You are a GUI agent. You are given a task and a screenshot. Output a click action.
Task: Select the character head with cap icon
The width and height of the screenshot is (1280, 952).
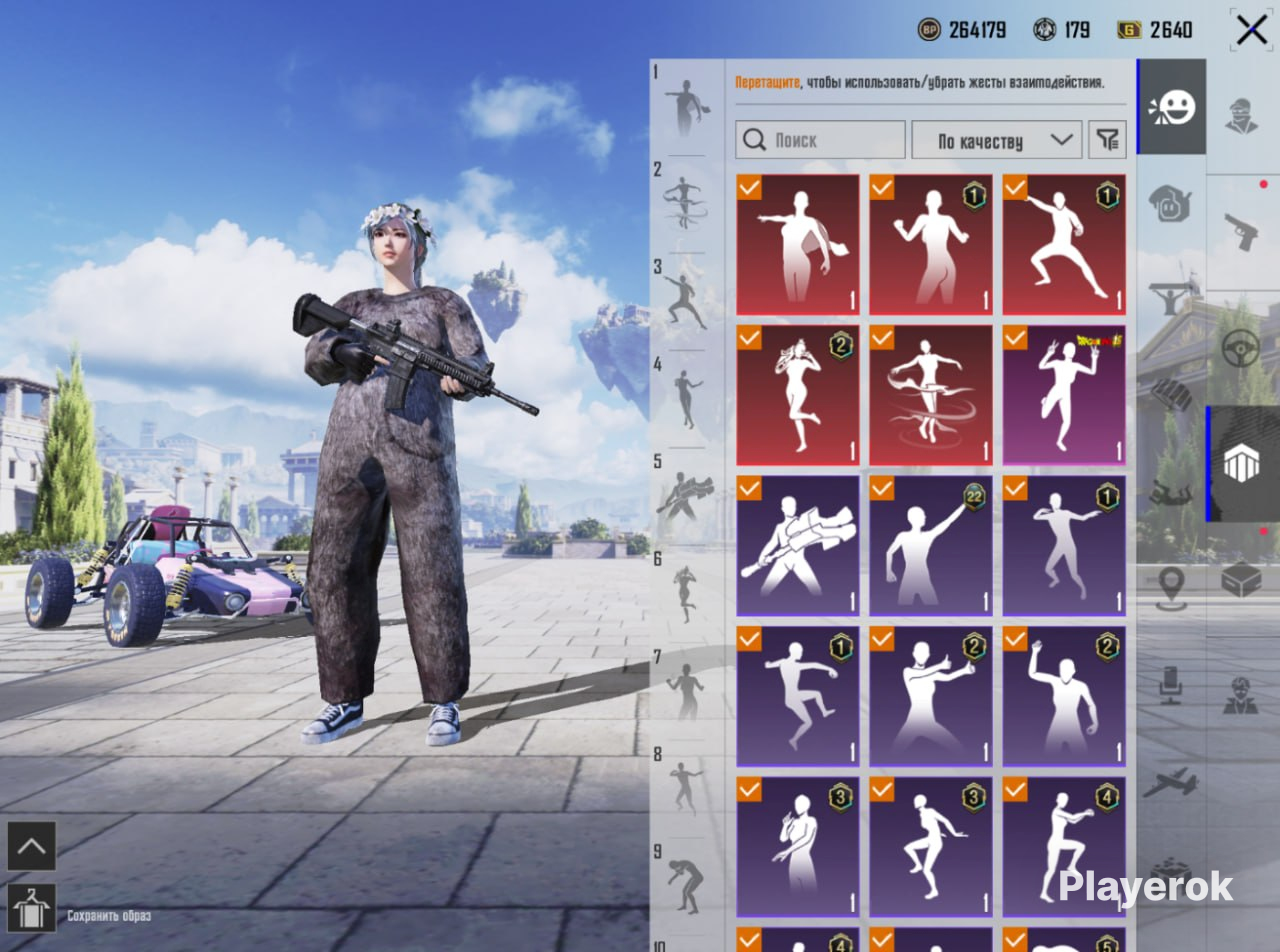1242,115
